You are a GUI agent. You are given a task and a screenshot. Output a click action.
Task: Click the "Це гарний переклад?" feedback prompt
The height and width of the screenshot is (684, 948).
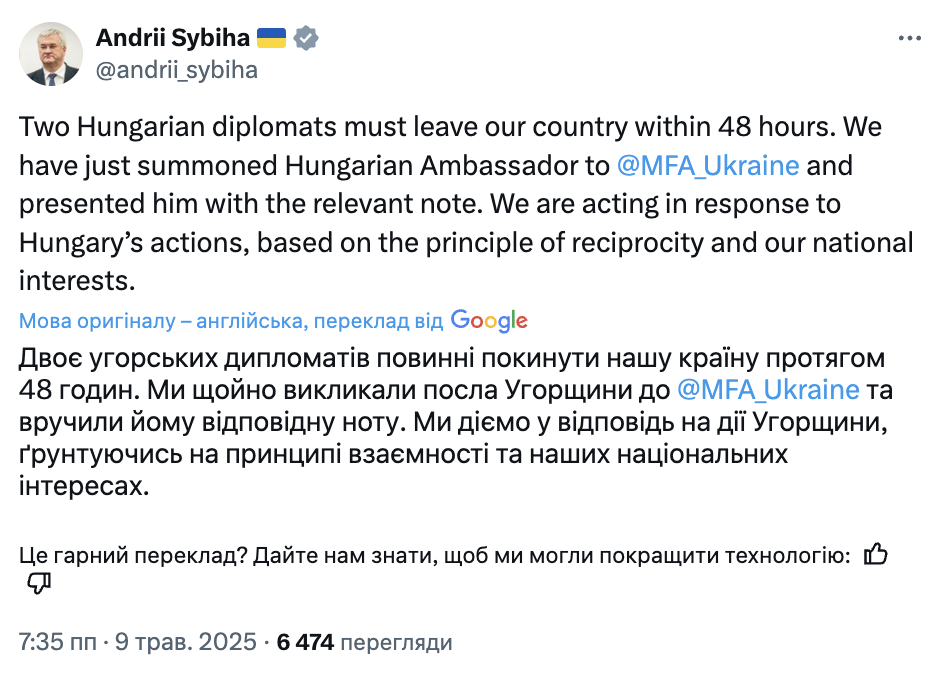tap(130, 556)
